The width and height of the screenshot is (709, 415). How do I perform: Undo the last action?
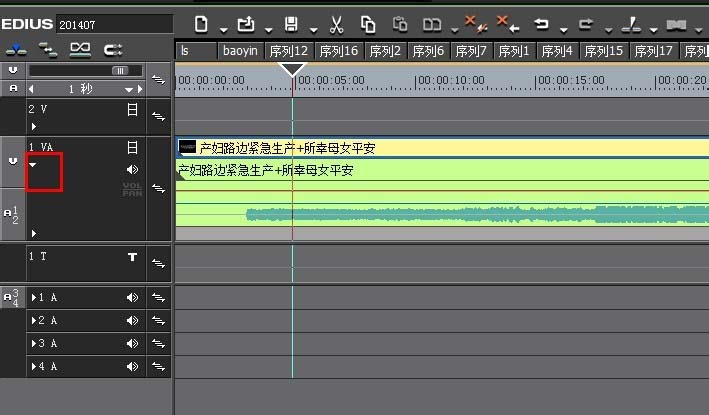click(541, 24)
